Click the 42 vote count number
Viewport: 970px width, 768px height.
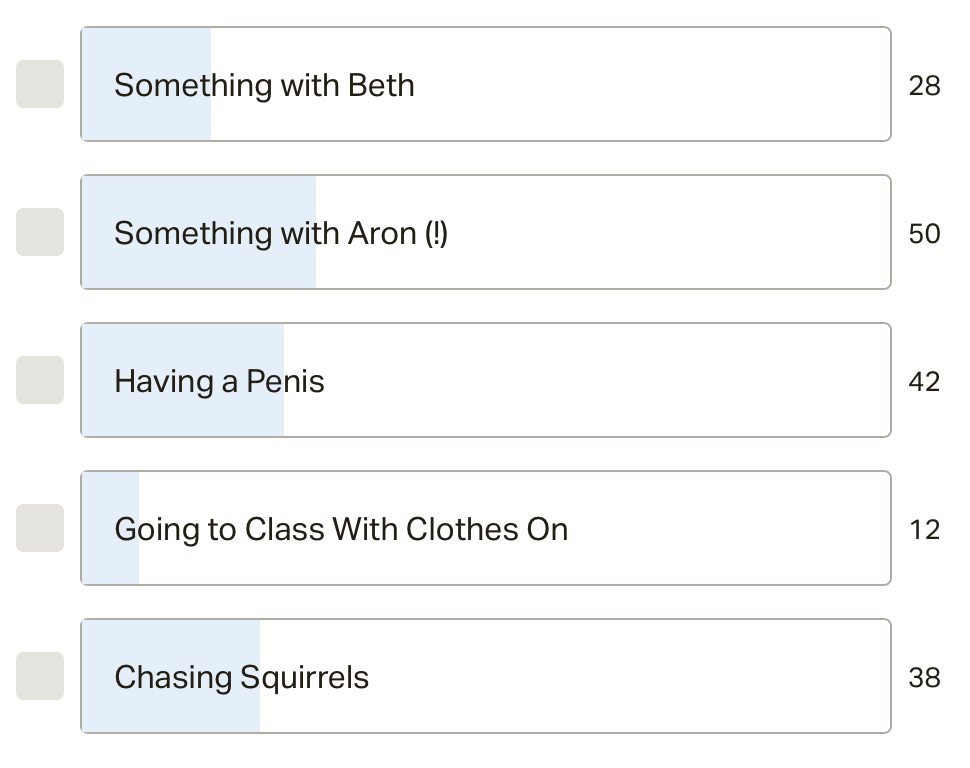point(924,382)
